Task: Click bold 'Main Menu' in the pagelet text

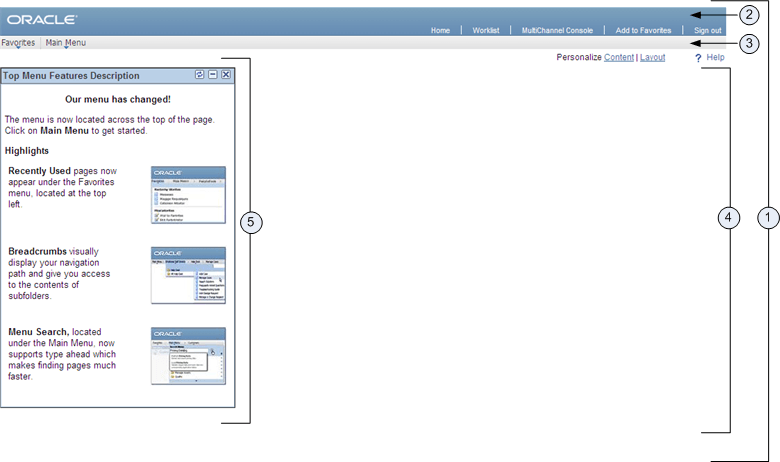Action: (x=64, y=131)
